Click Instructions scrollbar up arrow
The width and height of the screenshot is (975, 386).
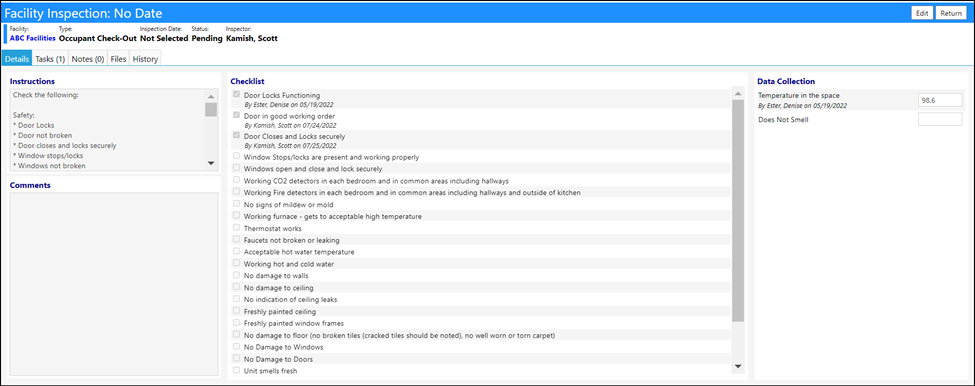point(211,96)
